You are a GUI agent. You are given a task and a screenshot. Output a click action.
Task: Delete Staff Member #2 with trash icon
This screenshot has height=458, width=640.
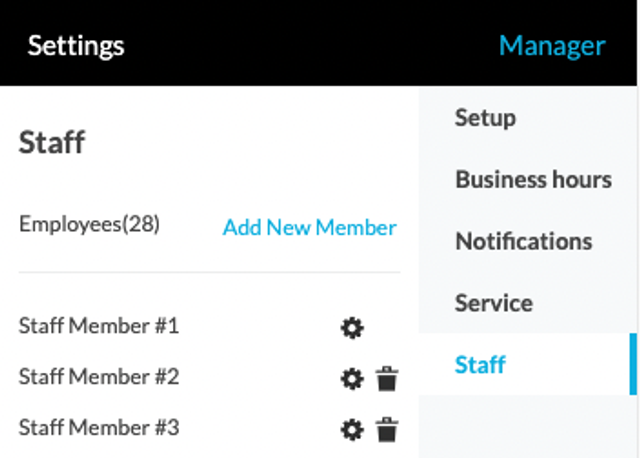click(387, 378)
